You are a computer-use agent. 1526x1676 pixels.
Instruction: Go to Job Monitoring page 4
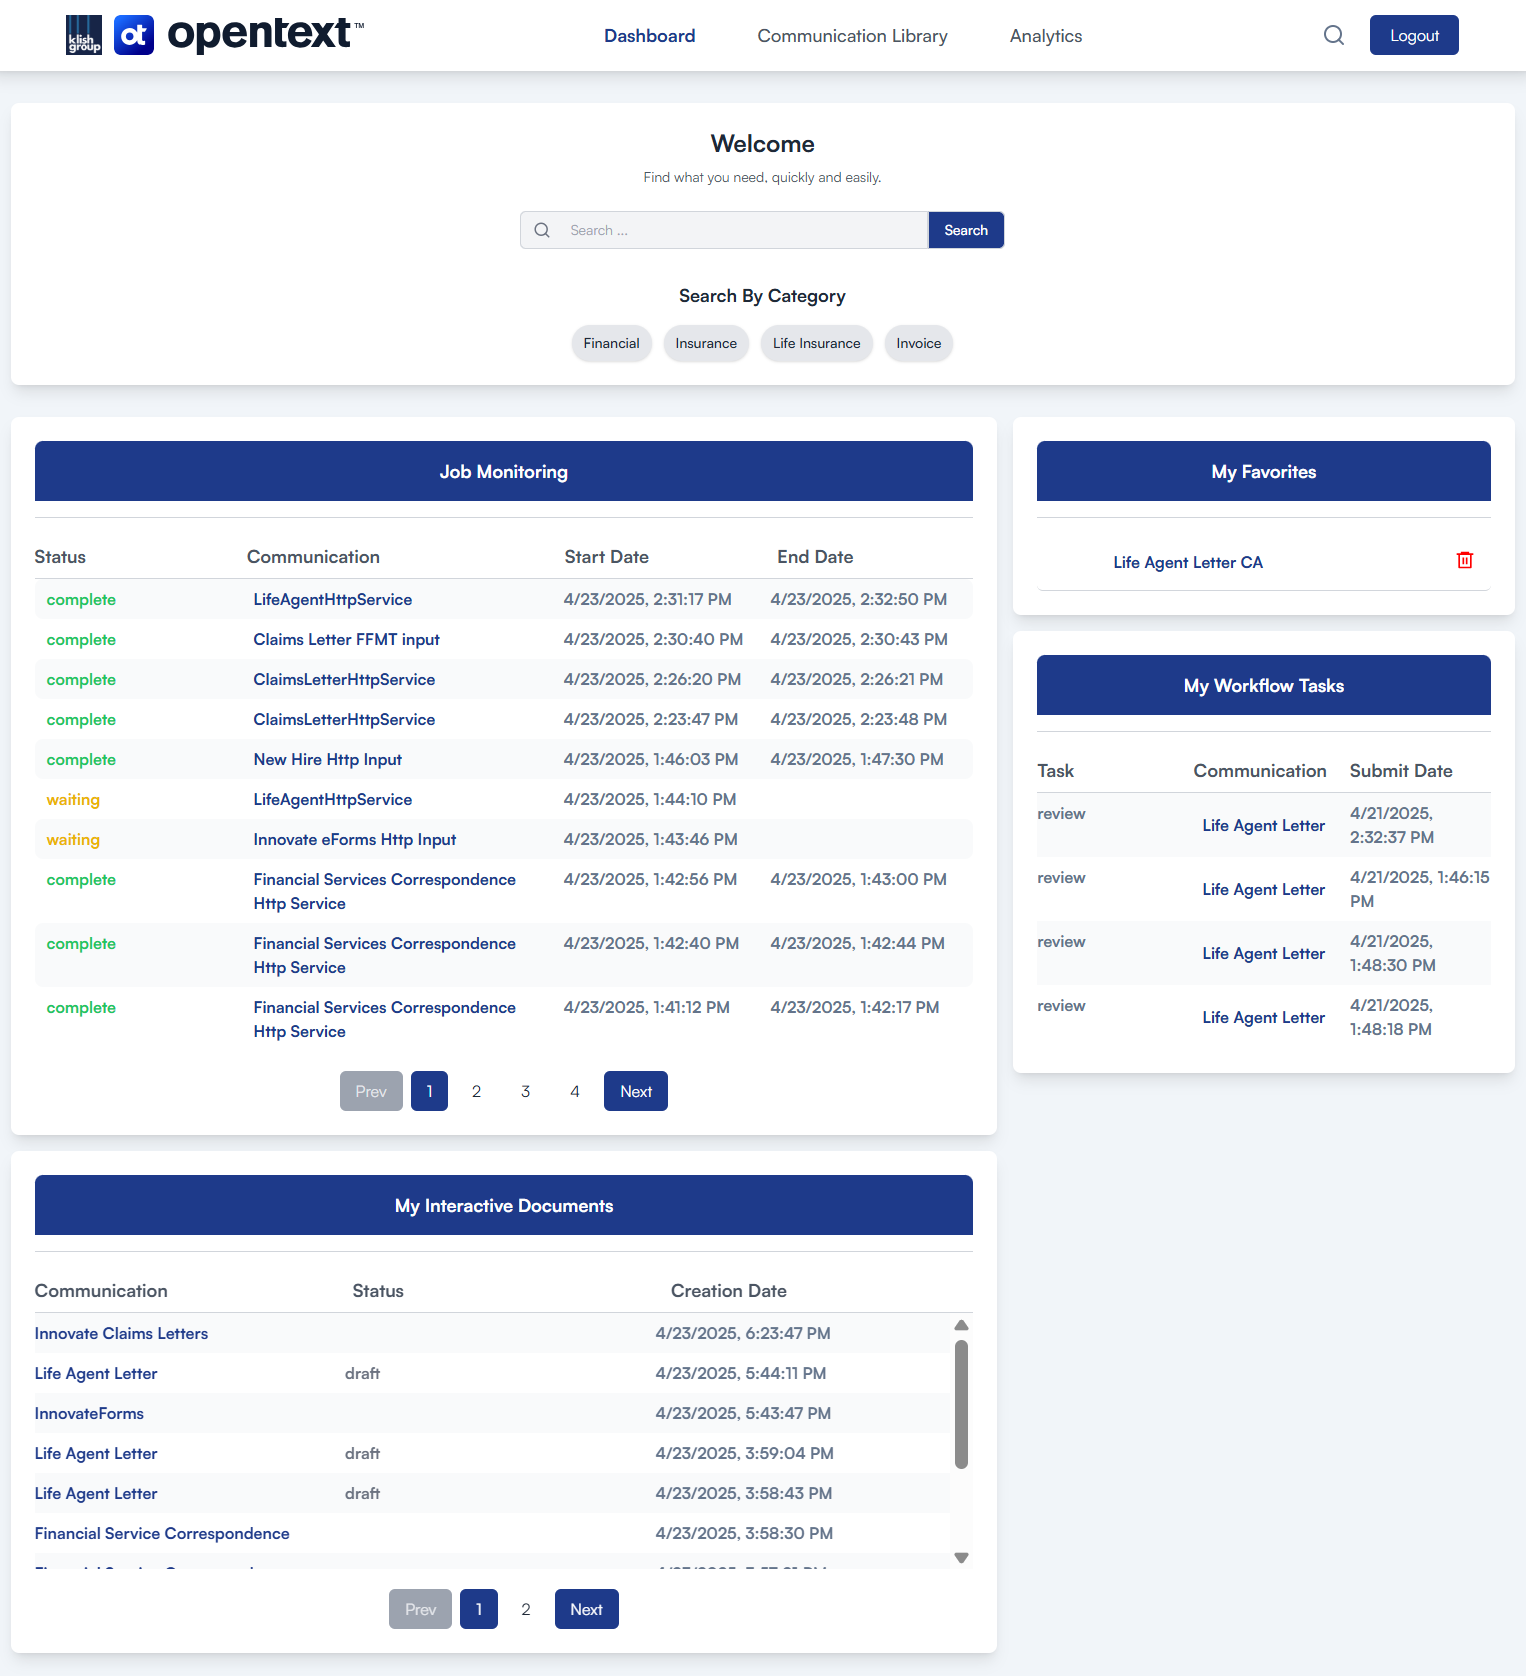[x=574, y=1091]
